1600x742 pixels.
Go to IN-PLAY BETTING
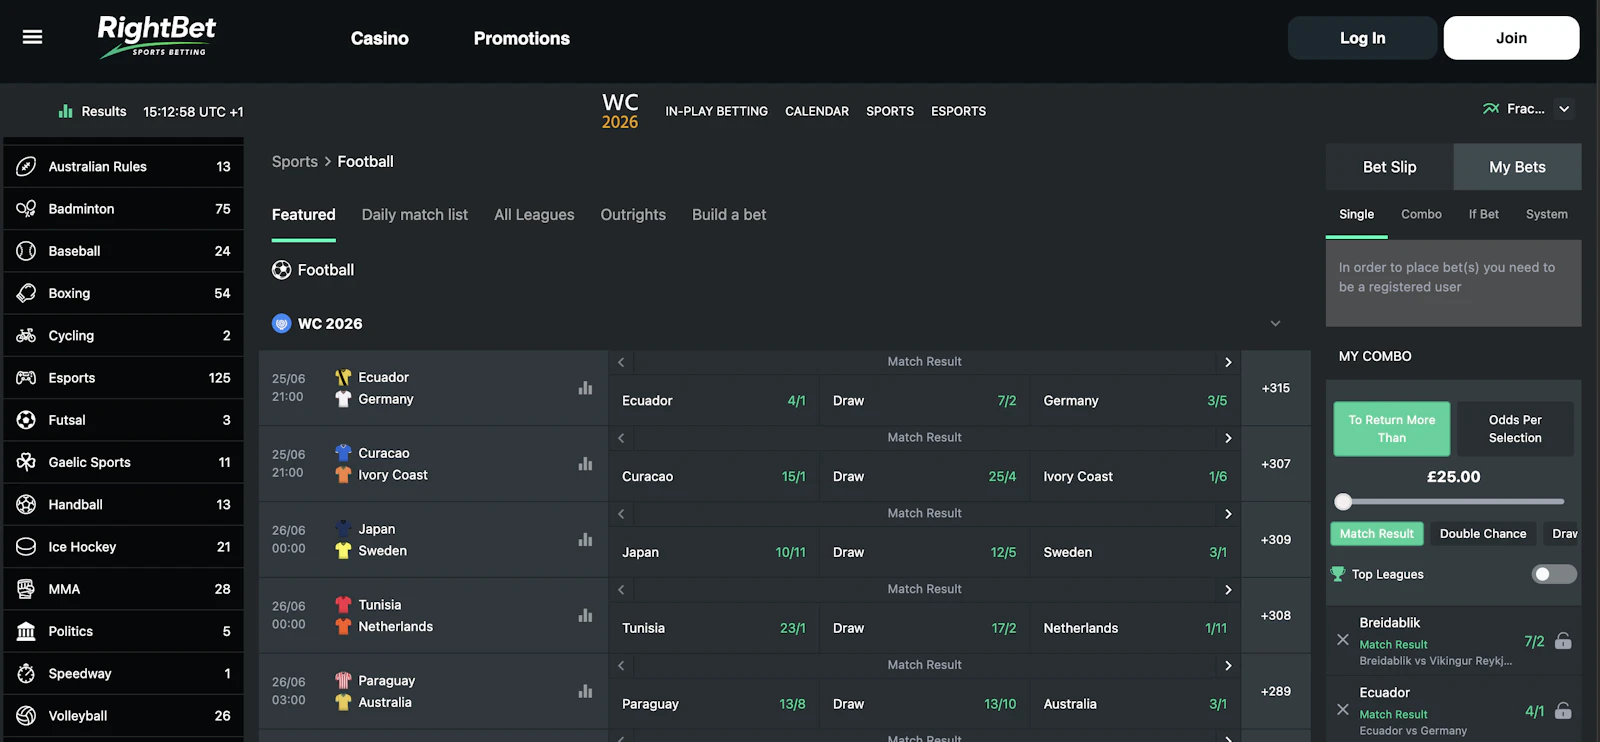pos(717,111)
